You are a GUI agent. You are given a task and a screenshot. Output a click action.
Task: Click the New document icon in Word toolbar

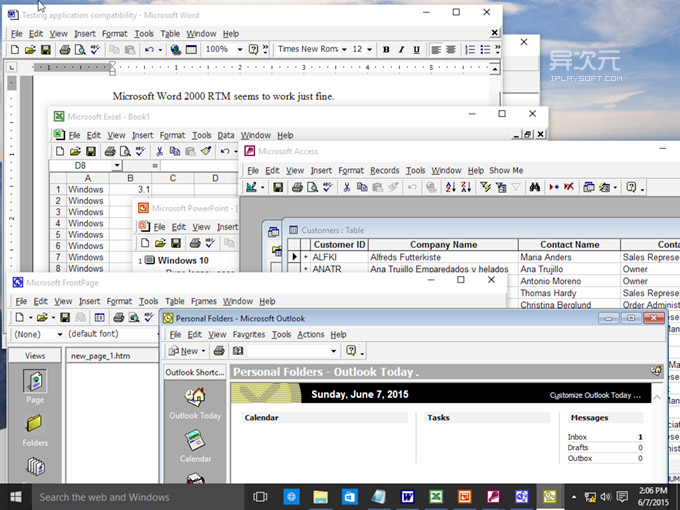click(x=15, y=49)
